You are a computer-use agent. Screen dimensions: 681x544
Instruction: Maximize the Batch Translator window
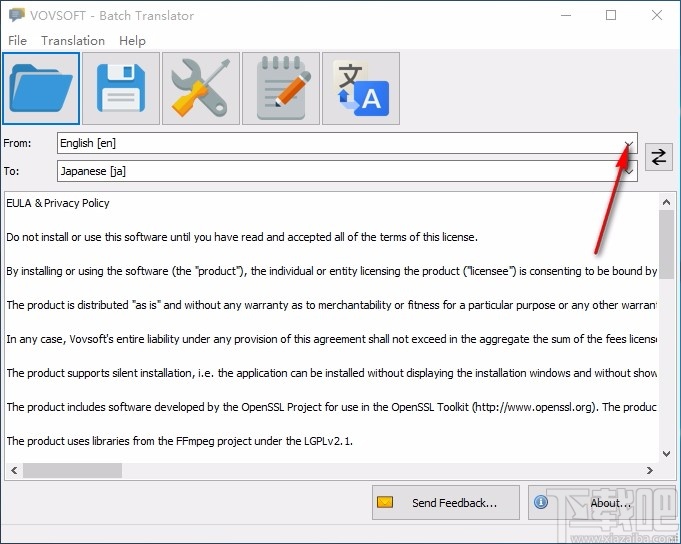611,15
